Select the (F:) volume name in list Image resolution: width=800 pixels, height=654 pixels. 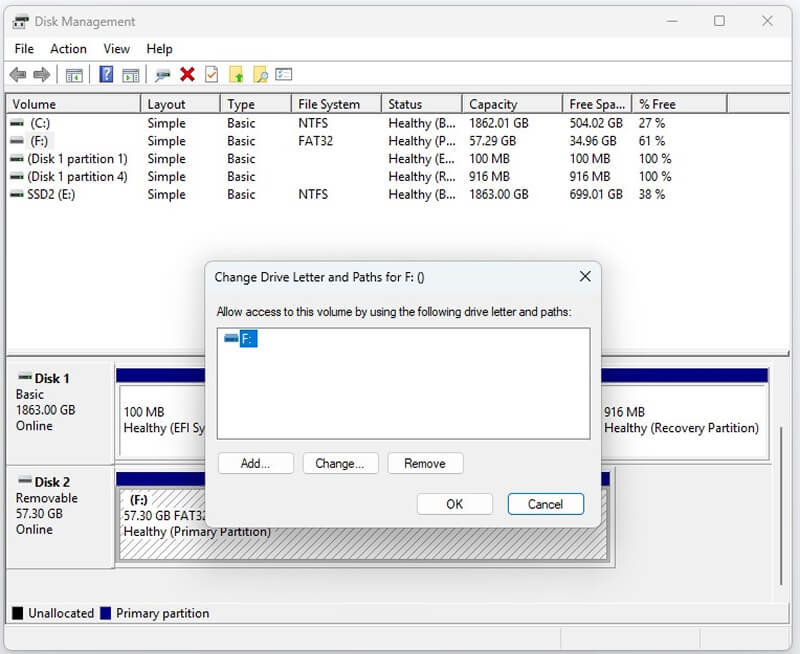click(x=39, y=141)
